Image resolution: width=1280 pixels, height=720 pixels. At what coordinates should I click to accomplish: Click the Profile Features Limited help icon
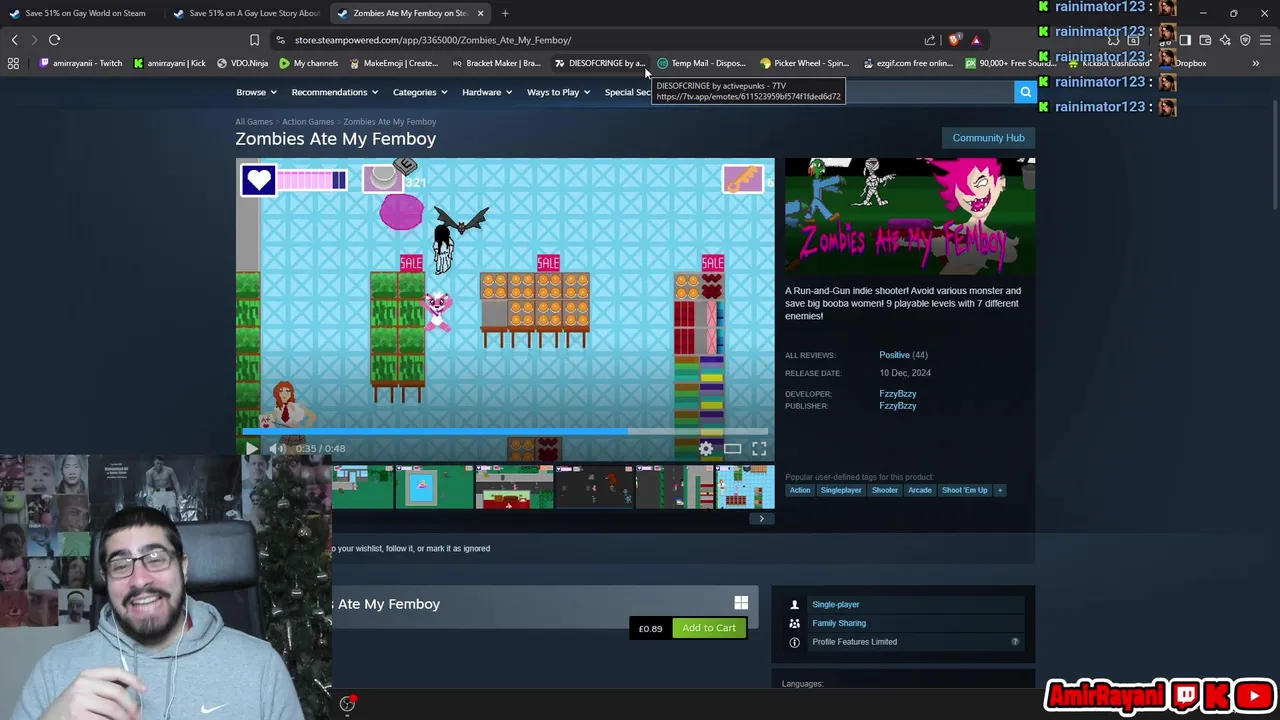[x=1015, y=642]
